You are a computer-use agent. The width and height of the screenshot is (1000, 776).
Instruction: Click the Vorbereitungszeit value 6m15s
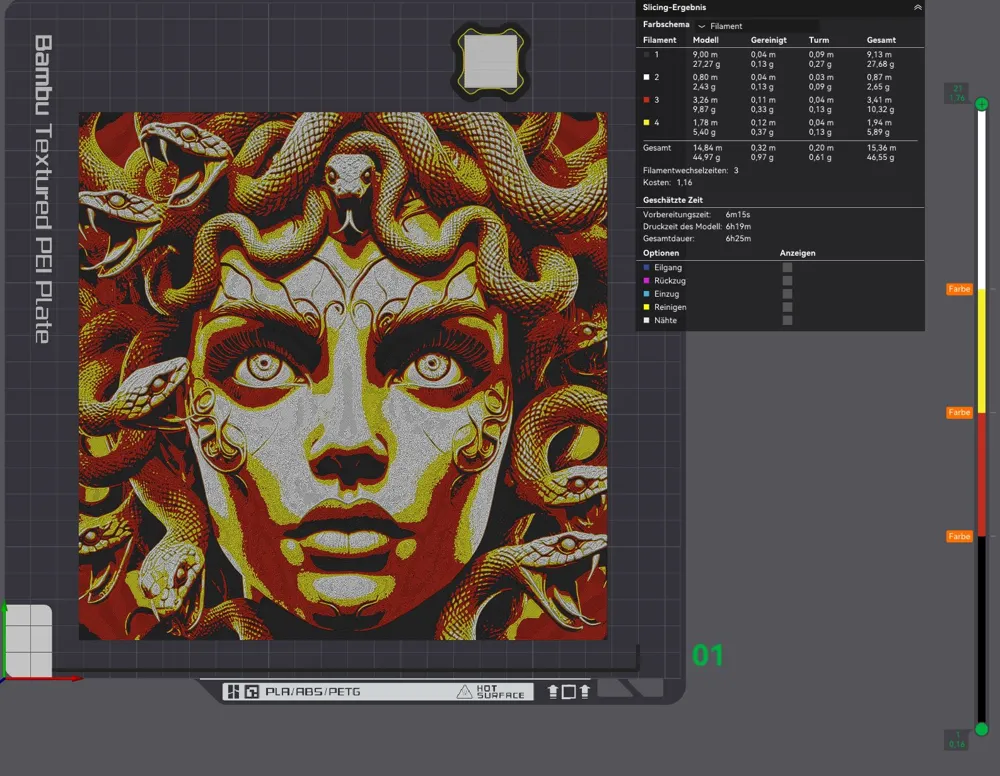[x=738, y=215]
